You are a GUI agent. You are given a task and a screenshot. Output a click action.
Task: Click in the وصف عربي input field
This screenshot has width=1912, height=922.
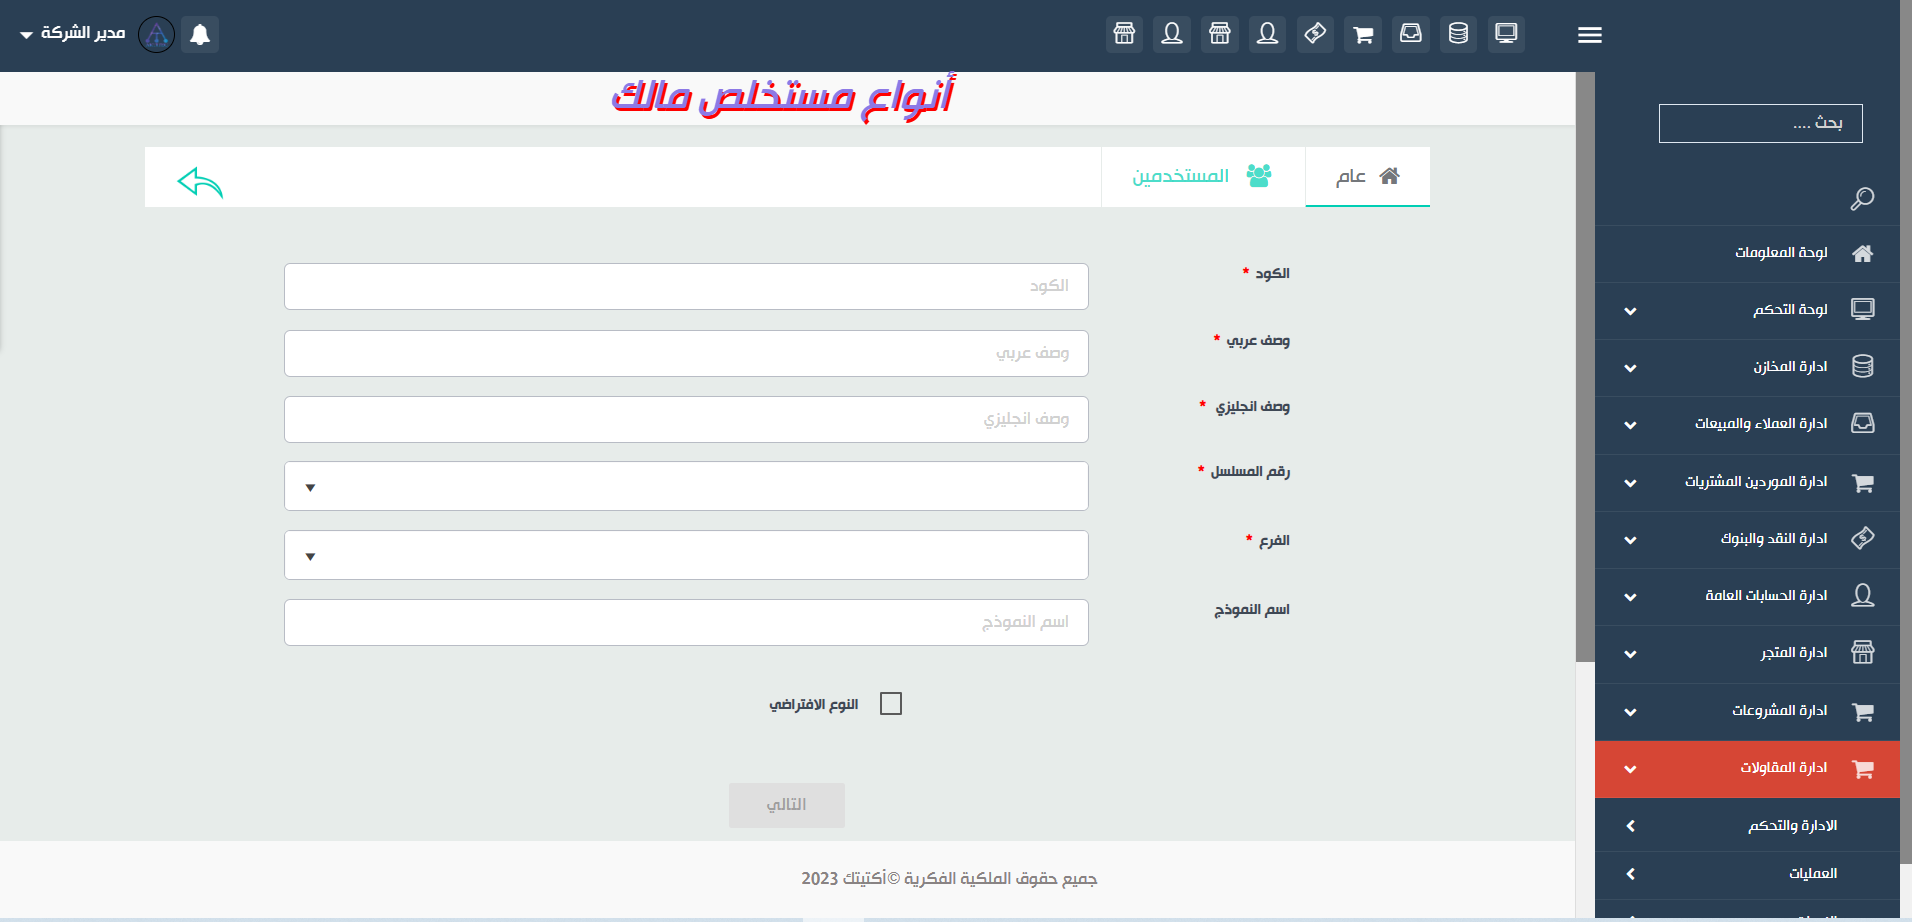[x=686, y=354]
